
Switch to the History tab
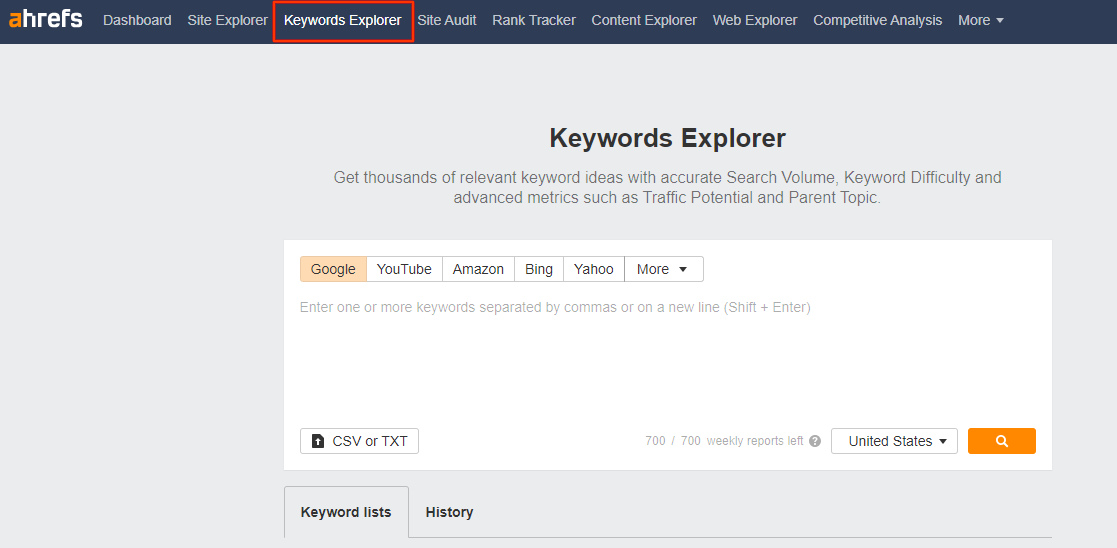click(449, 512)
